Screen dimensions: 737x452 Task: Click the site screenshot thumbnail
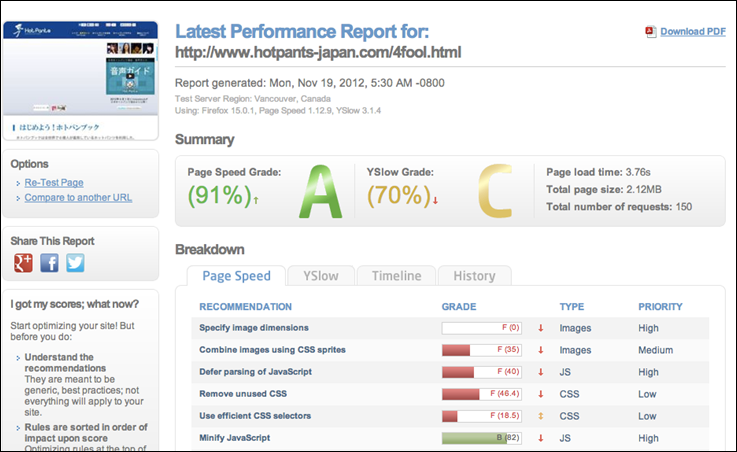click(80, 81)
